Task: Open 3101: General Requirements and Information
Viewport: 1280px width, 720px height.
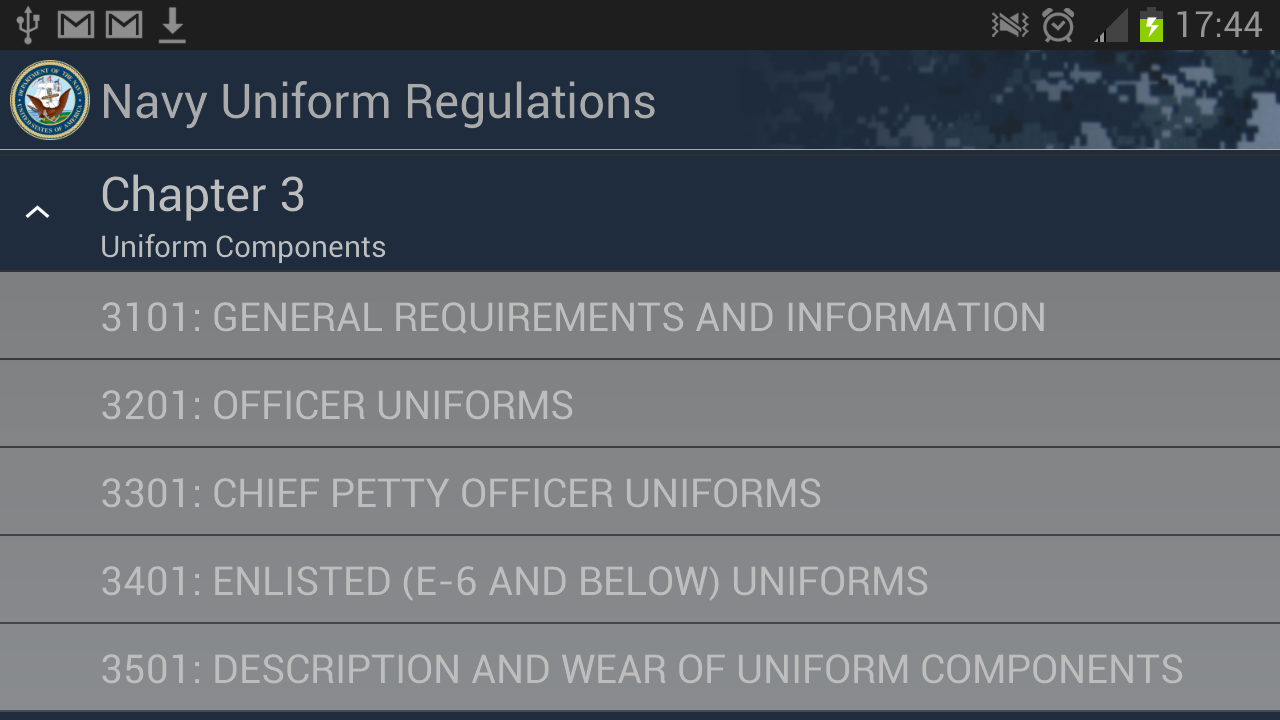Action: click(573, 317)
